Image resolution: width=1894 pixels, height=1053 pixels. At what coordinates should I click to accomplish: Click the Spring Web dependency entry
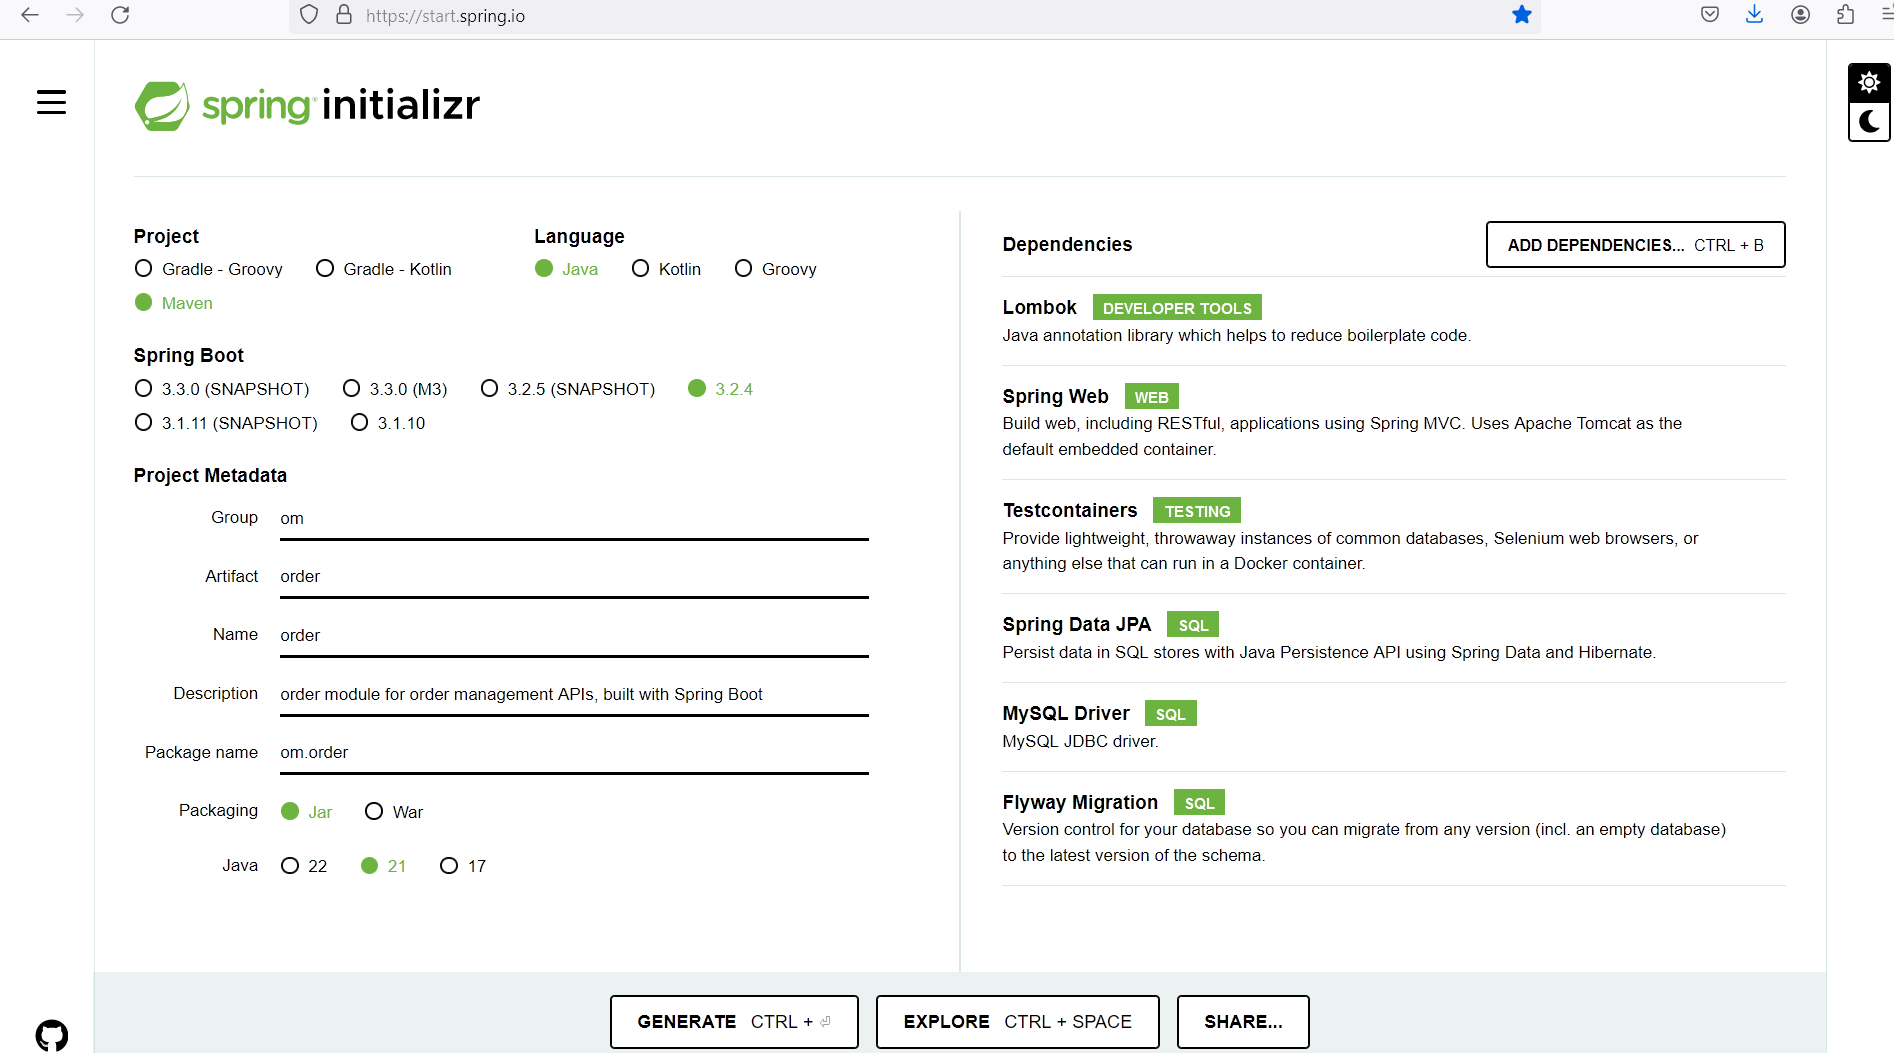(x=1393, y=423)
